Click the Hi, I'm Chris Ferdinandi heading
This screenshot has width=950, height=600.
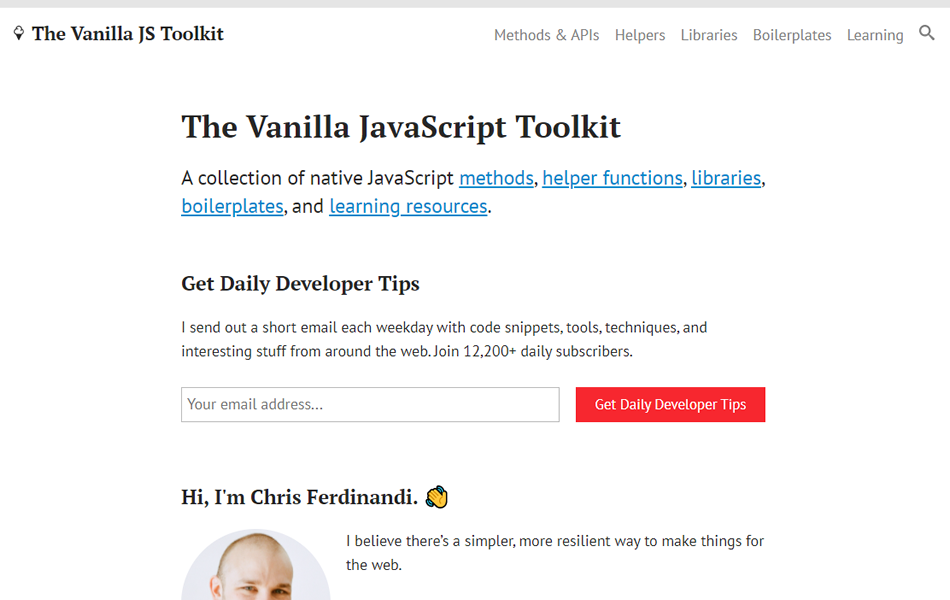[300, 496]
